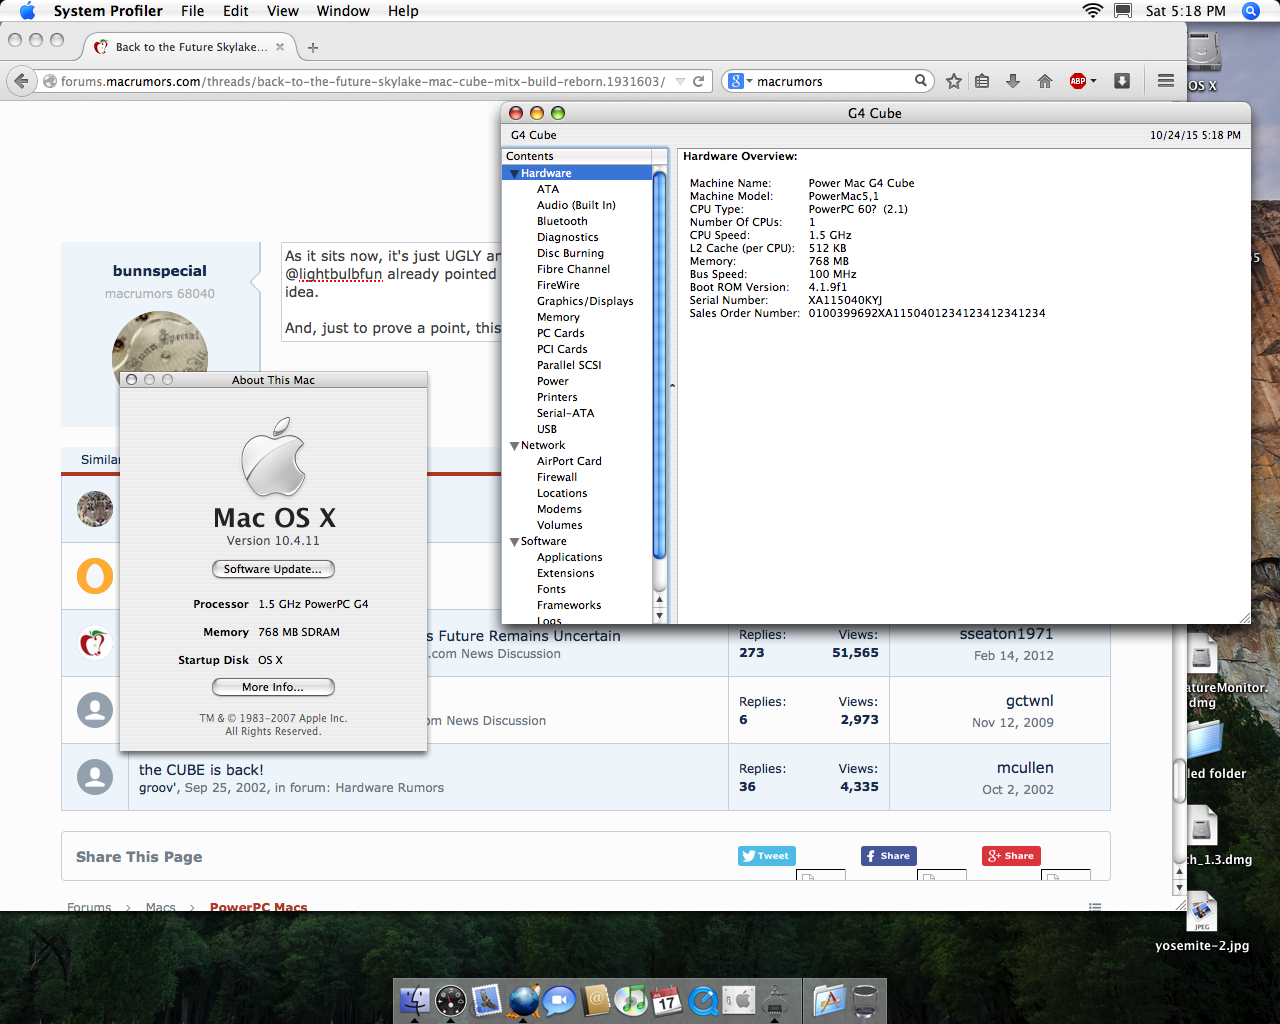Open bunnspecial user profile link
Image resolution: width=1280 pixels, height=1024 pixels.
160,271
